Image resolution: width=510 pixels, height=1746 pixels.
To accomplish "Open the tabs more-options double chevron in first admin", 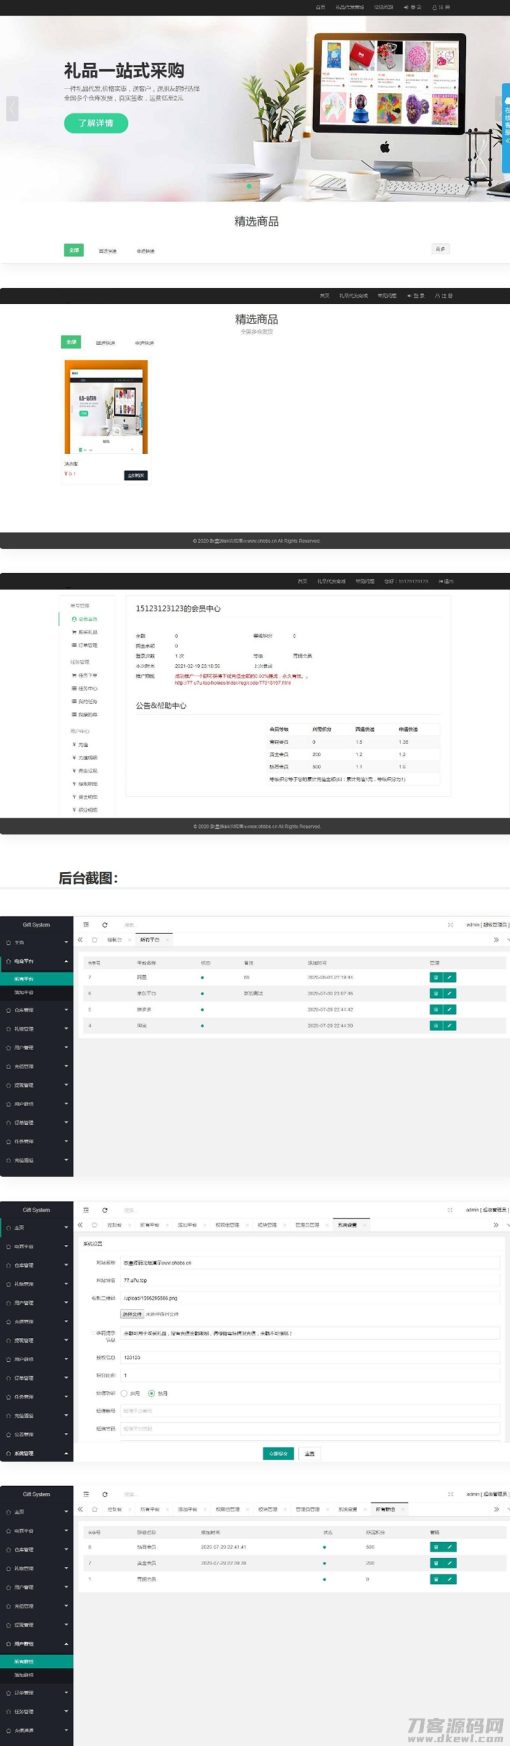I will click(496, 939).
